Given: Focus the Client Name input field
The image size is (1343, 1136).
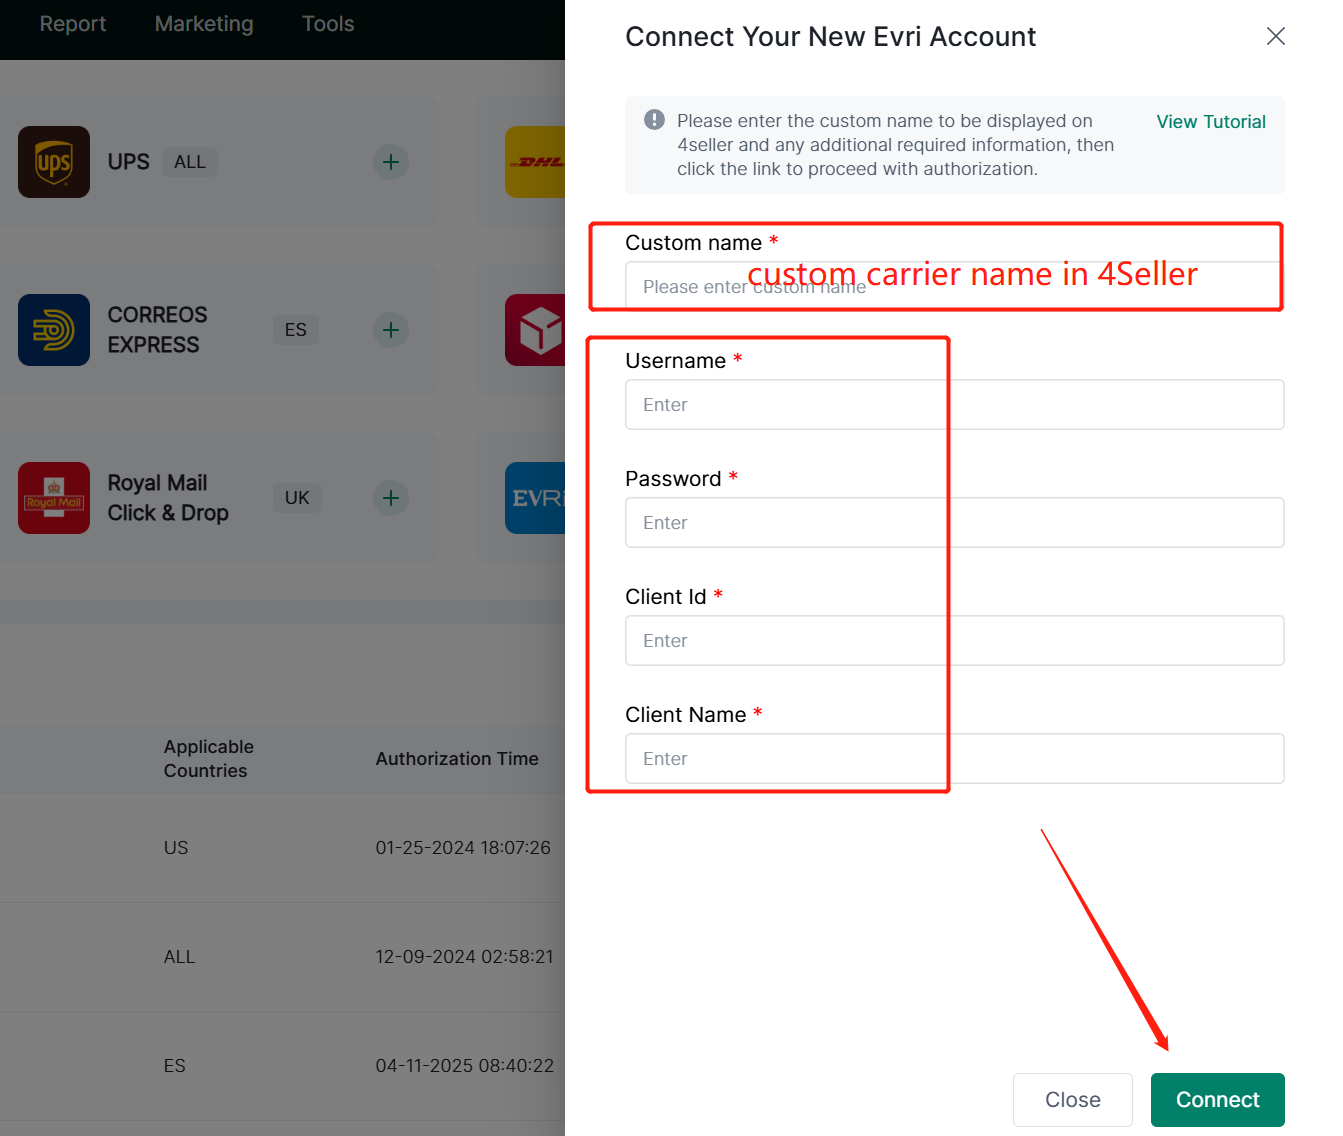Looking at the screenshot, I should (955, 759).
